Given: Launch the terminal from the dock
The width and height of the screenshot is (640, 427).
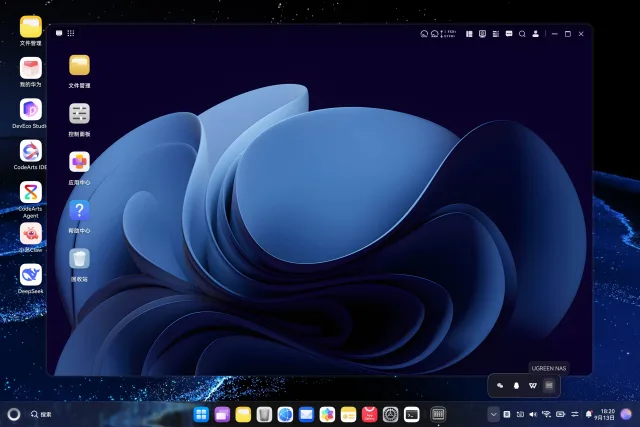Looking at the screenshot, I should (x=411, y=415).
